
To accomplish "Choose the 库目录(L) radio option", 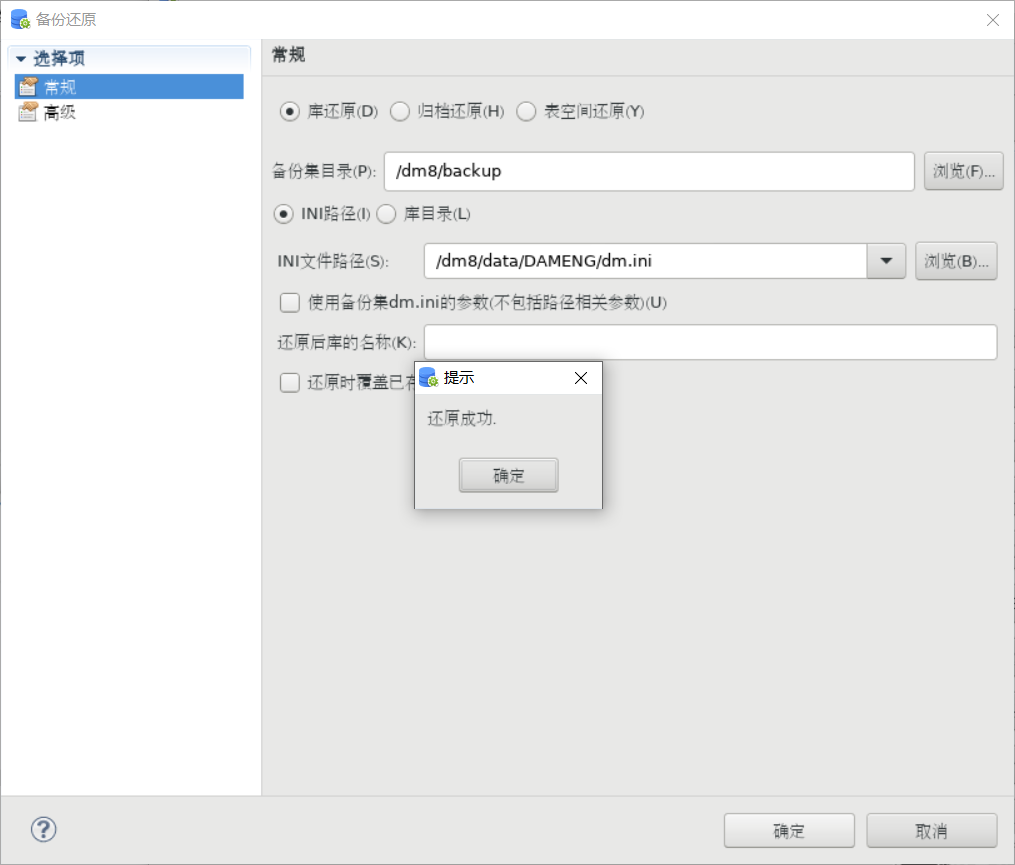I will (x=386, y=214).
